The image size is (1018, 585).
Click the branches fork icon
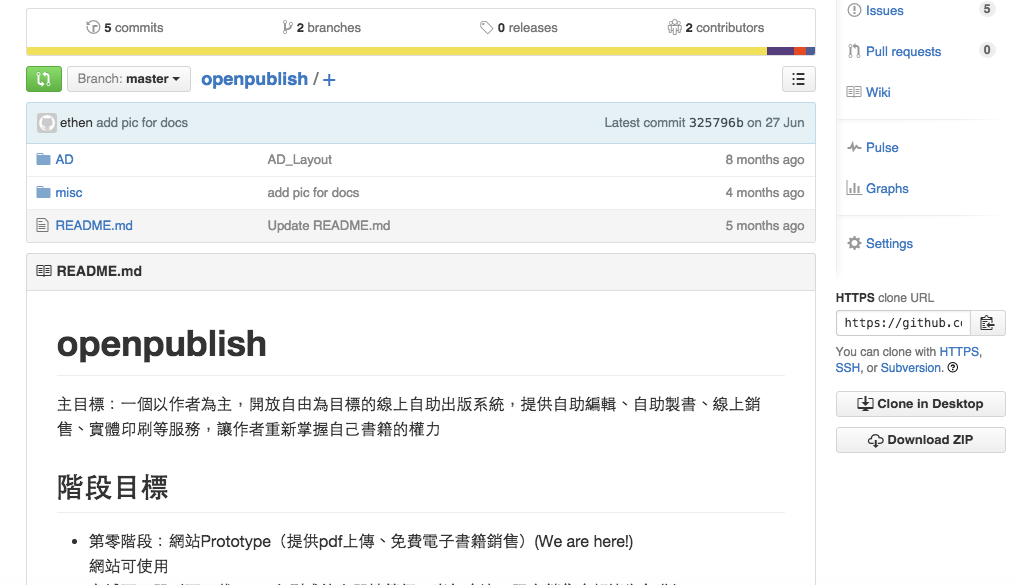click(x=287, y=27)
